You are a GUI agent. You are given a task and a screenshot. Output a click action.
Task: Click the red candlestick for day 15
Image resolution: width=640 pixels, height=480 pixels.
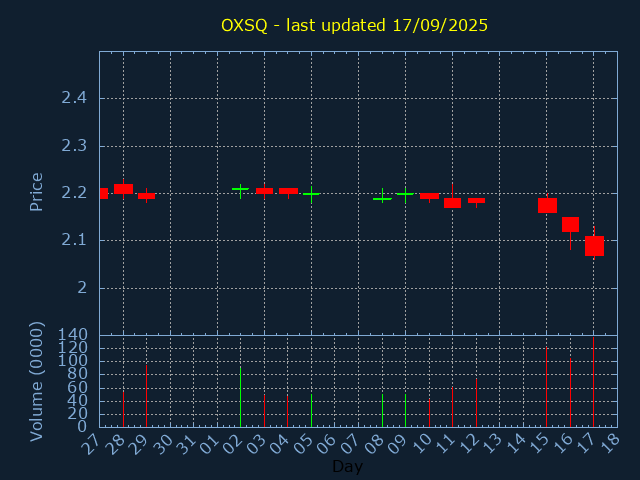pos(547,205)
